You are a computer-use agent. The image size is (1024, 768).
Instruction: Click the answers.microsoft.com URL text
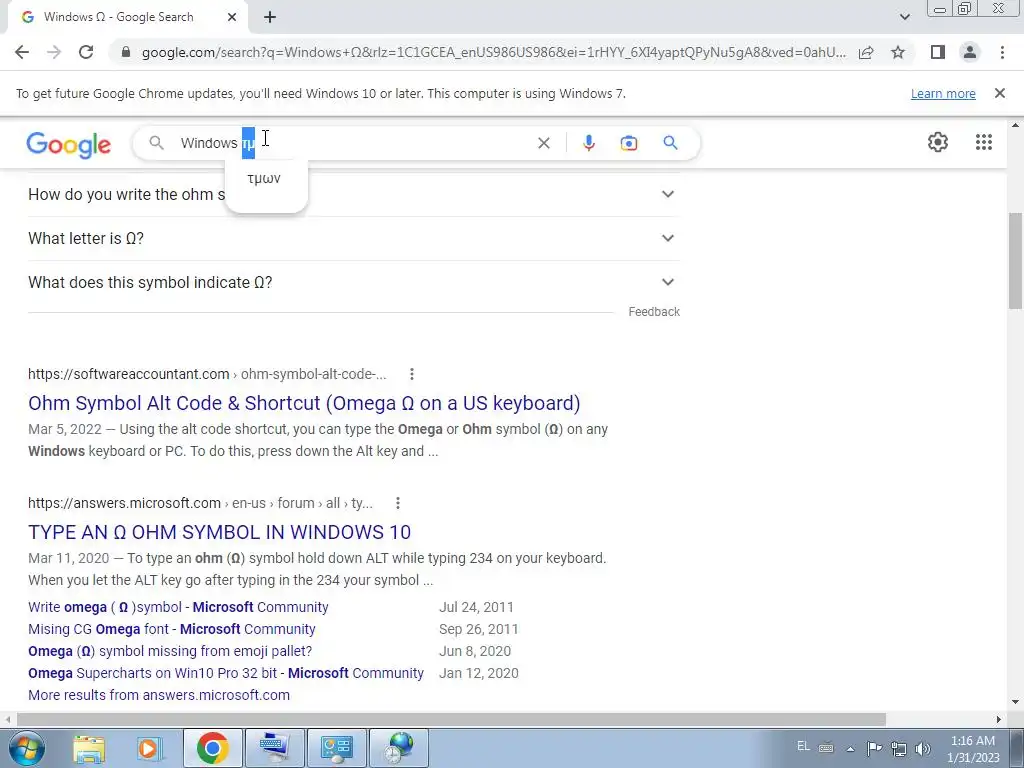click(x=124, y=503)
